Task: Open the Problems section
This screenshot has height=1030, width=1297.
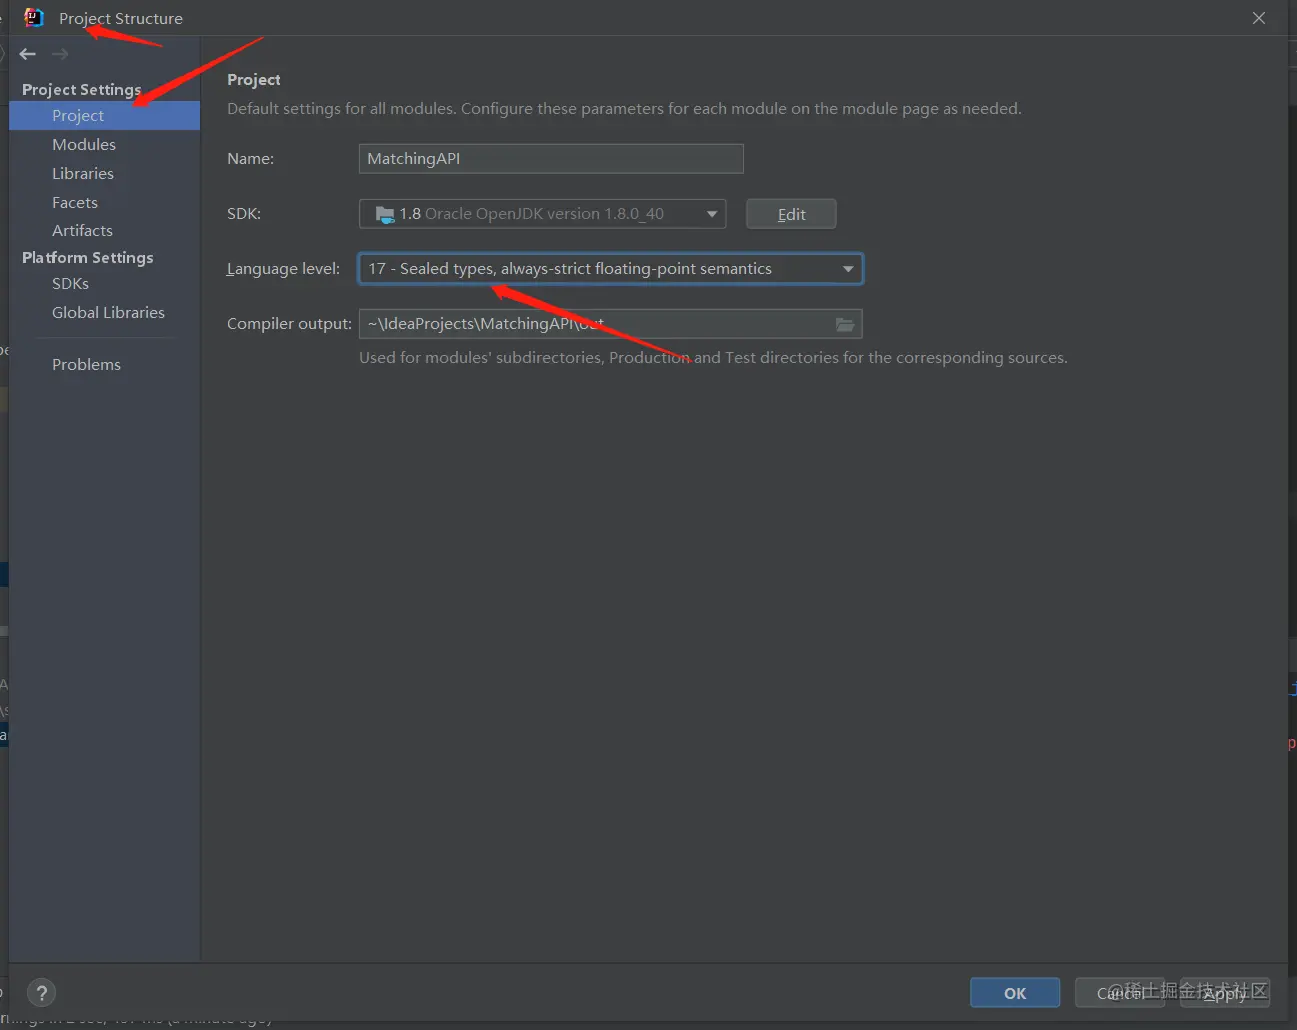Action: coord(86,364)
